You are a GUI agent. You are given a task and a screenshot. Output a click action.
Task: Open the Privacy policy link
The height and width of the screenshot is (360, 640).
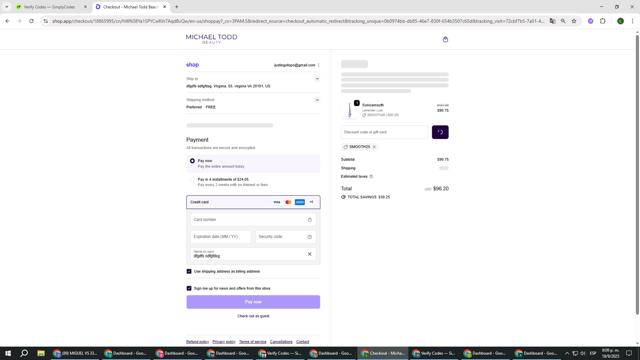pos(224,342)
